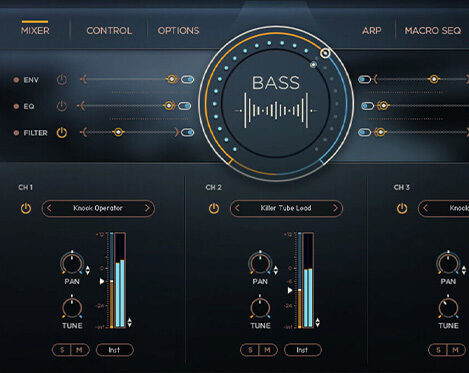This screenshot has width=469, height=373.
Task: Switch to the MIXER tab
Action: point(35,31)
